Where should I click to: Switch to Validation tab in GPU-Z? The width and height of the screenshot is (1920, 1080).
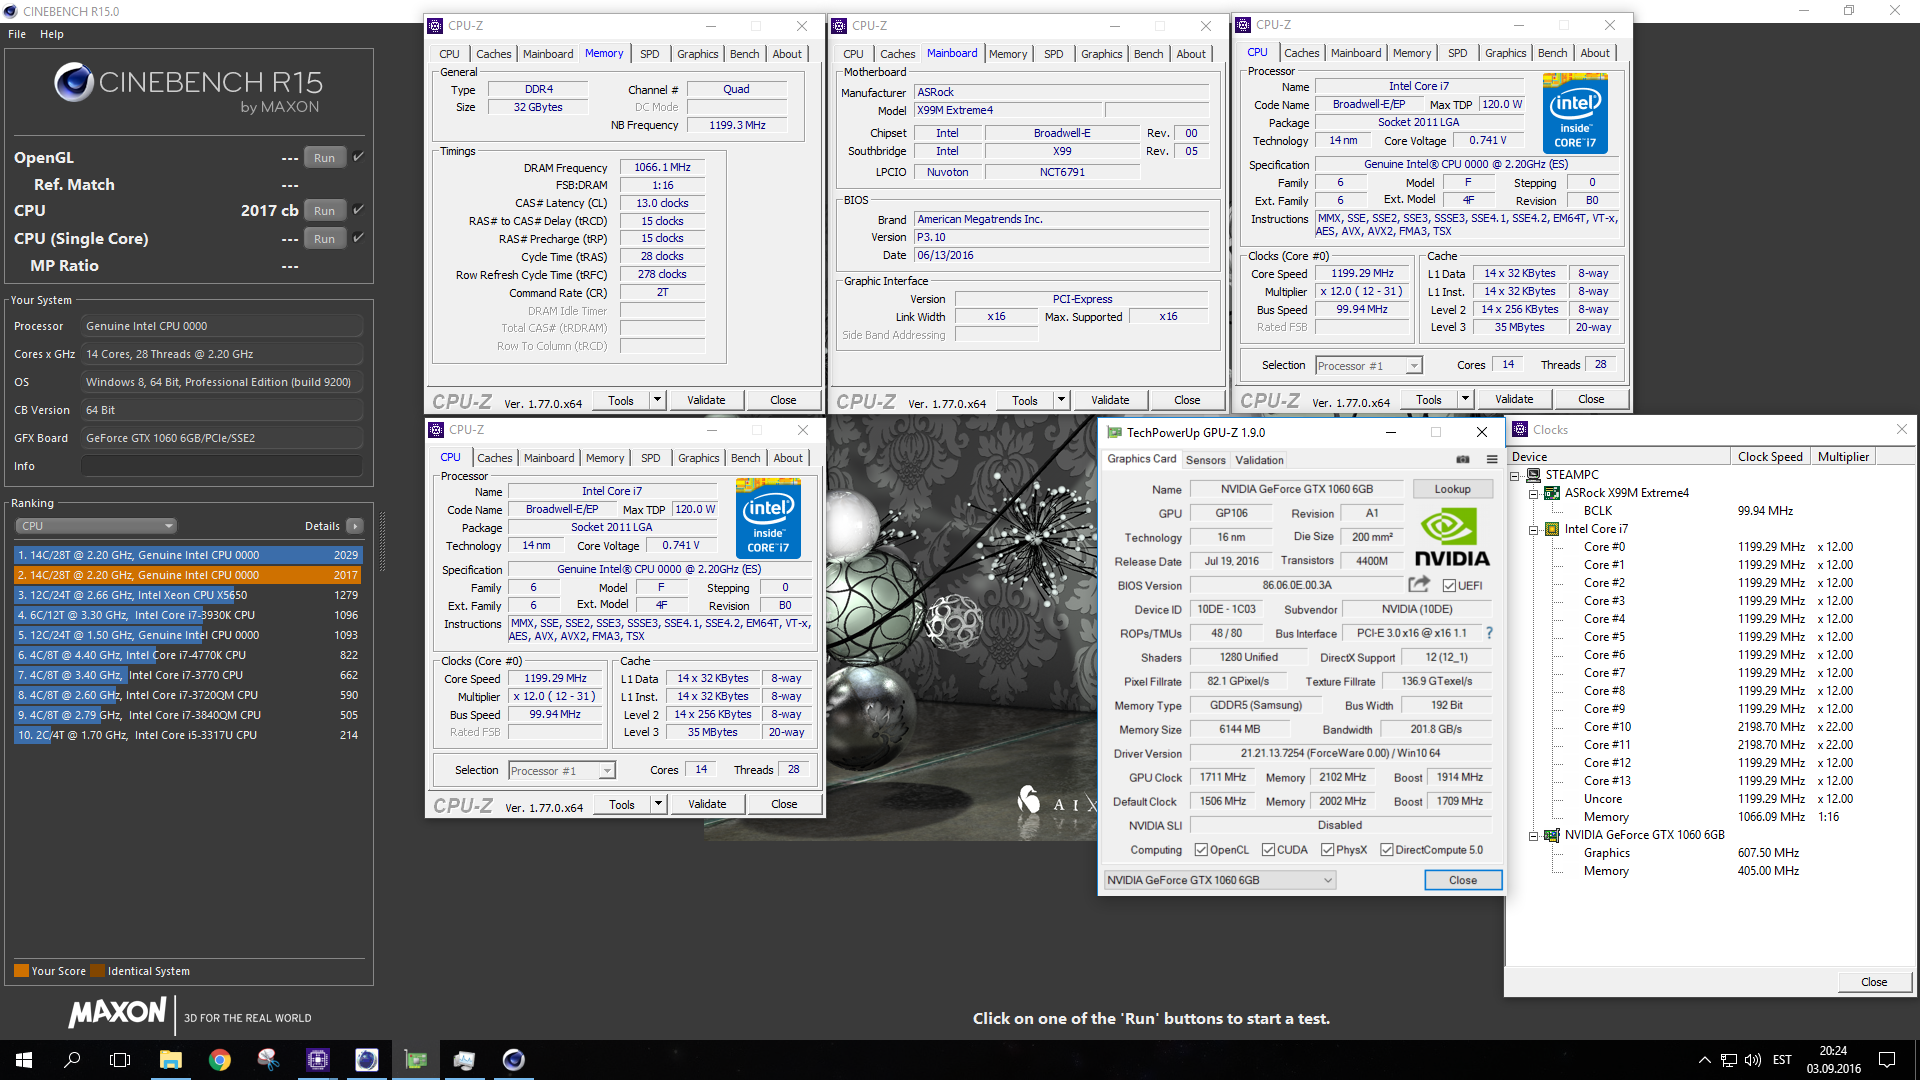point(1259,460)
